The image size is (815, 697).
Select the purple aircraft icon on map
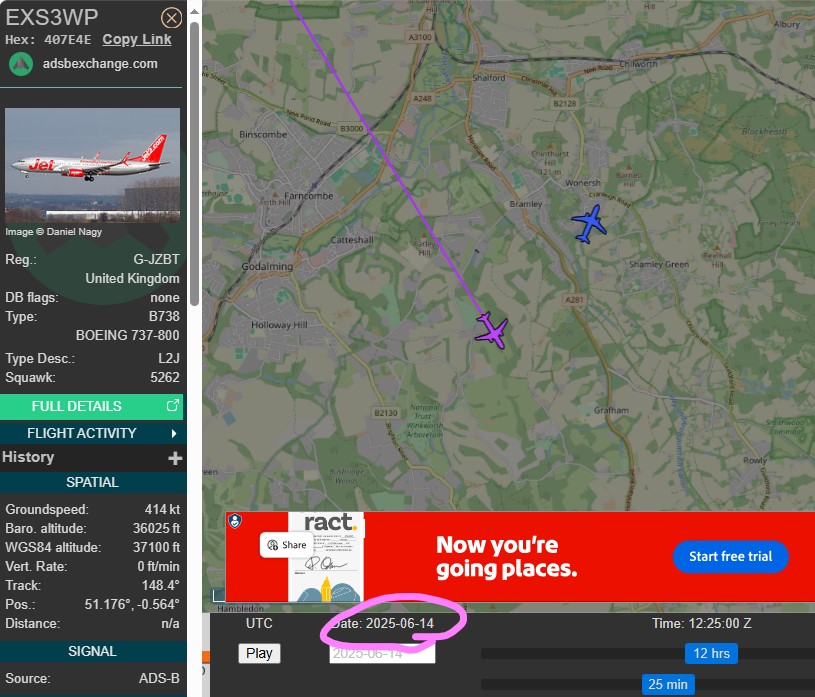(491, 330)
